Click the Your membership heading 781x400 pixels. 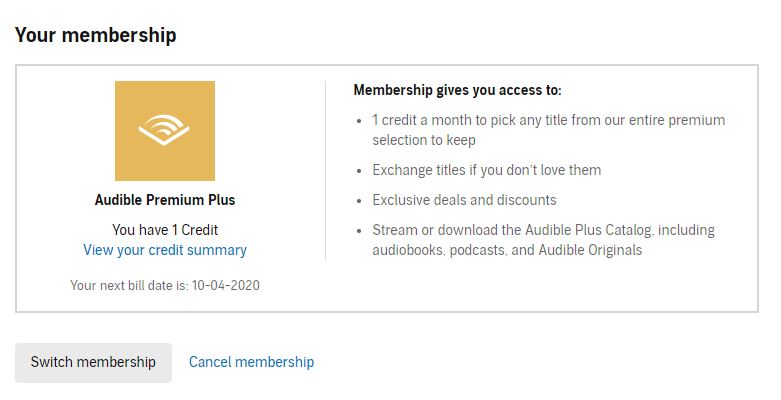click(x=95, y=35)
